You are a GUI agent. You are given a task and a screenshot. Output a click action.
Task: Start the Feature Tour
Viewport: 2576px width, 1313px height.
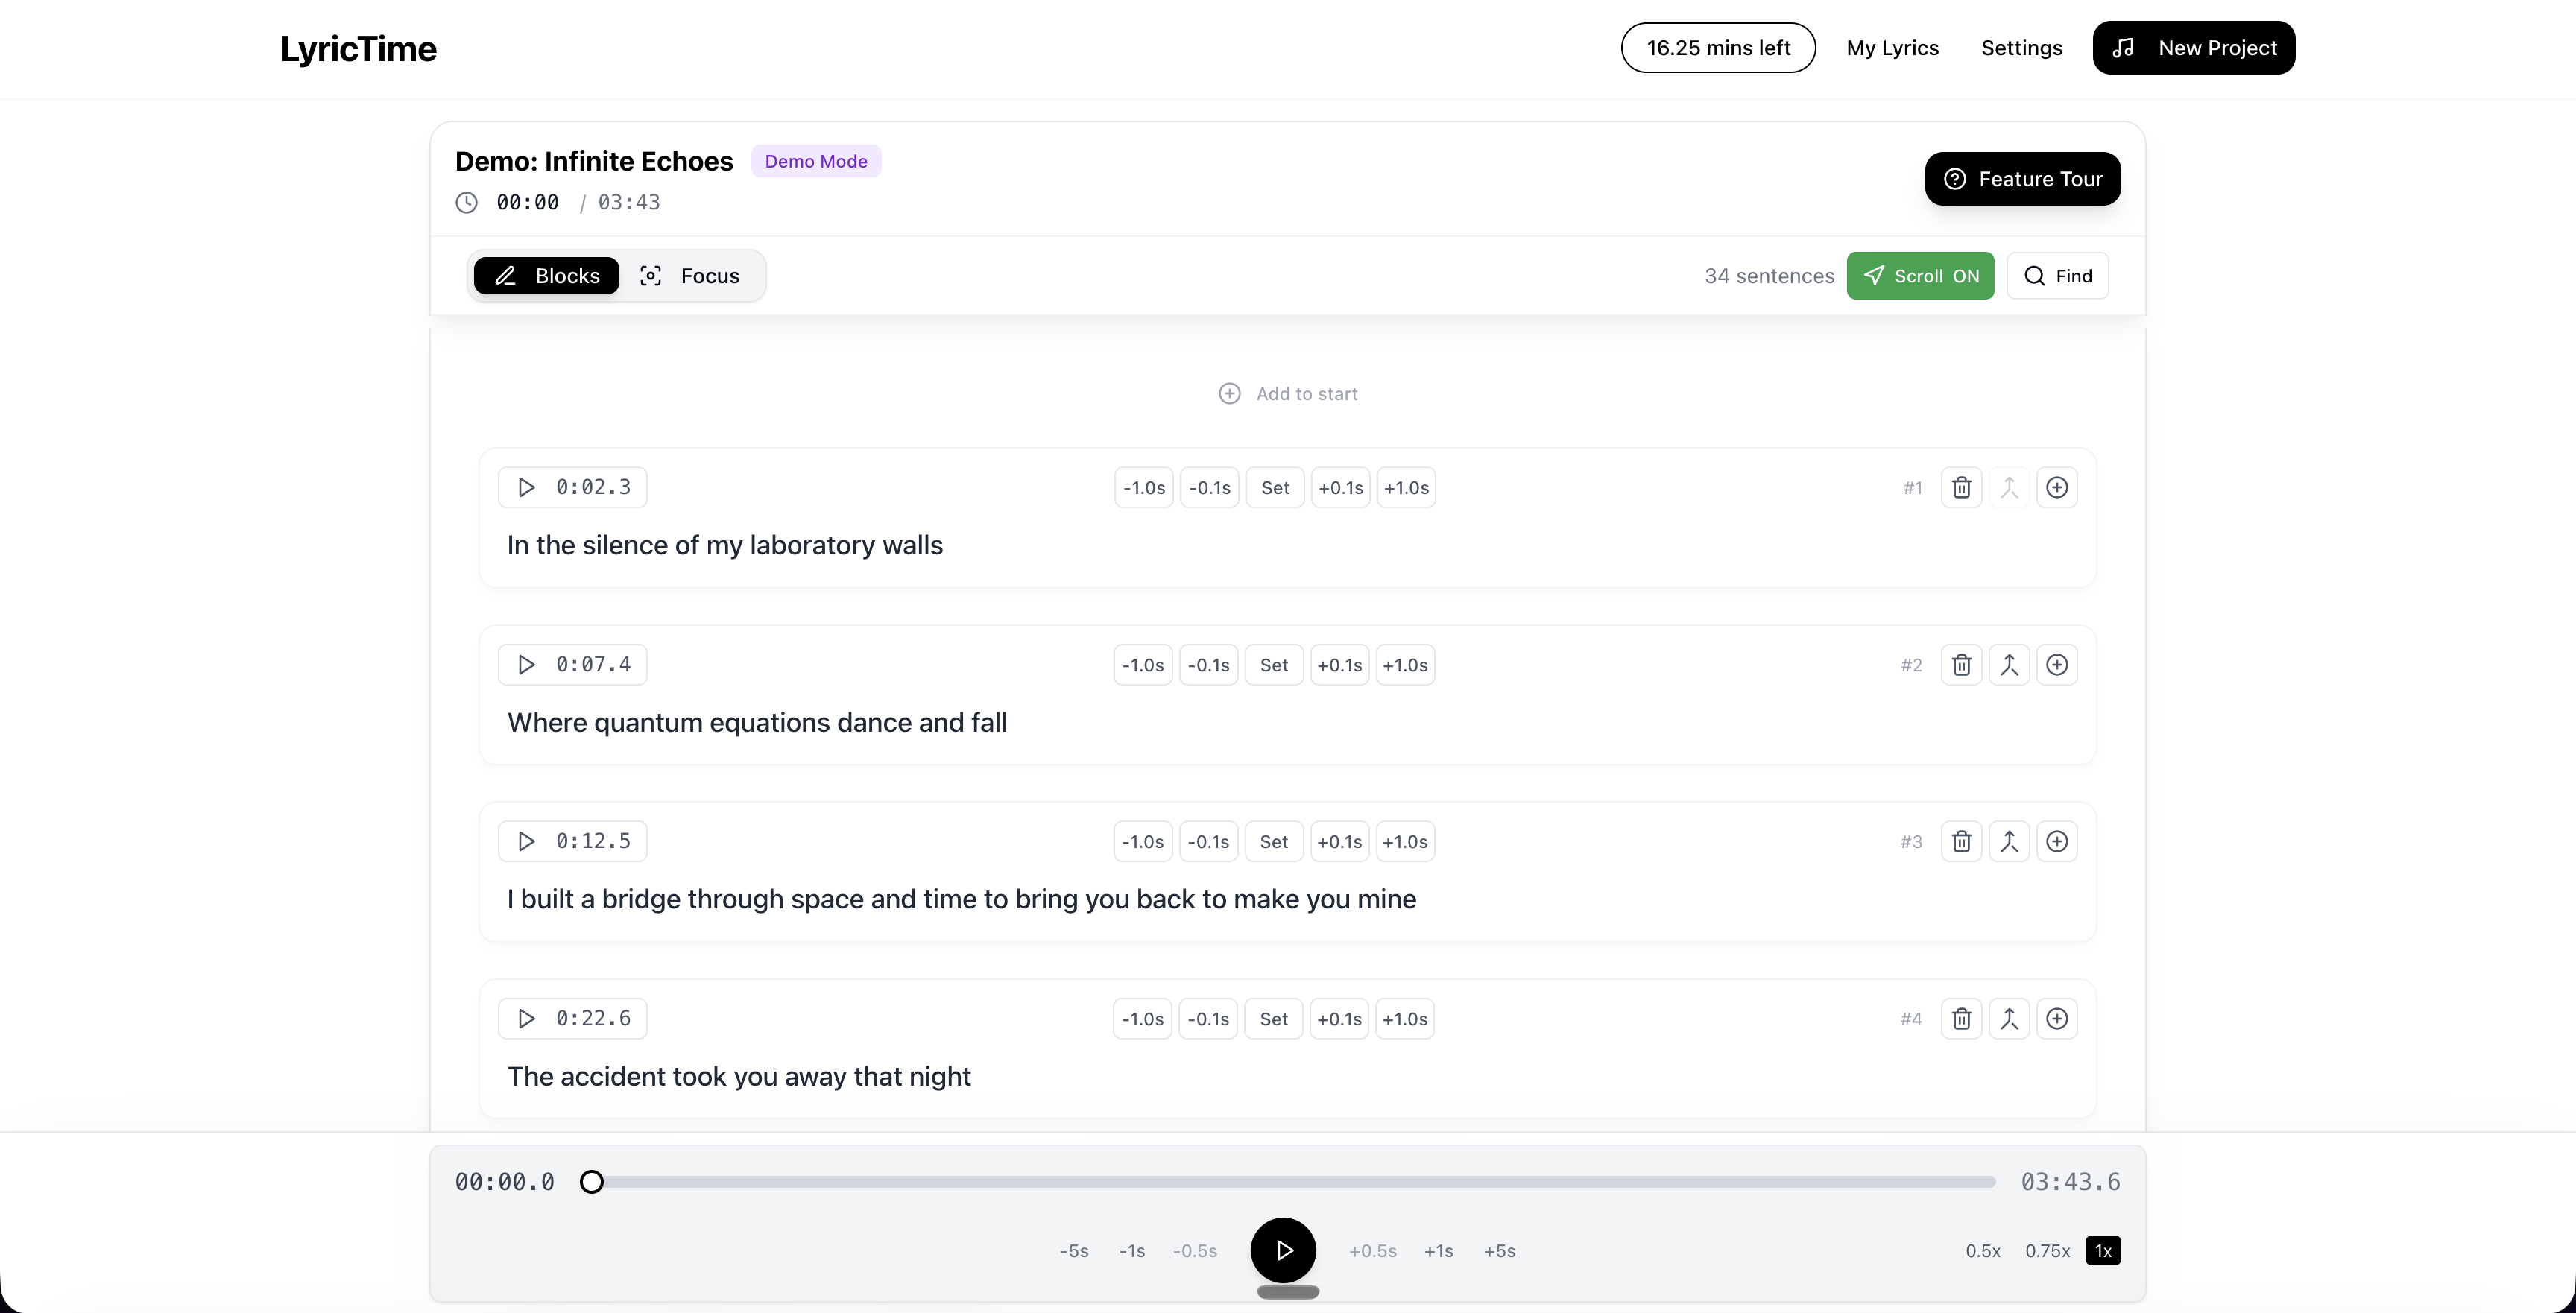(2022, 179)
